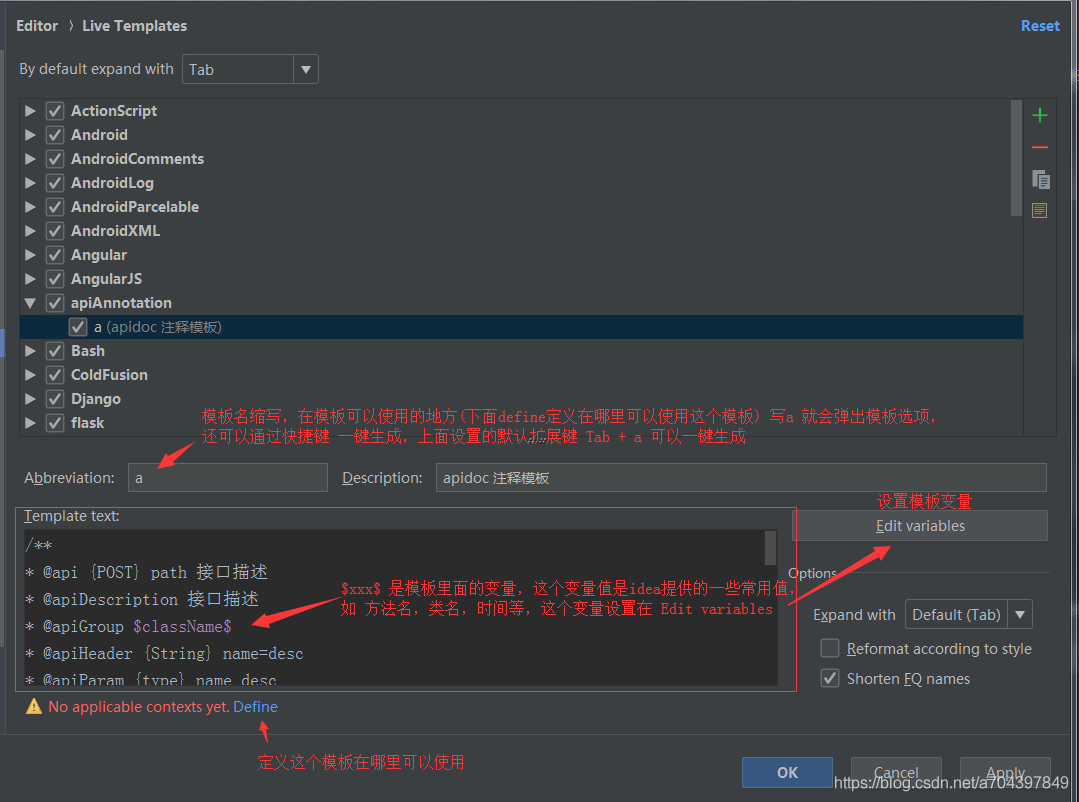Expand the Bash template group
1079x802 pixels.
[30, 351]
